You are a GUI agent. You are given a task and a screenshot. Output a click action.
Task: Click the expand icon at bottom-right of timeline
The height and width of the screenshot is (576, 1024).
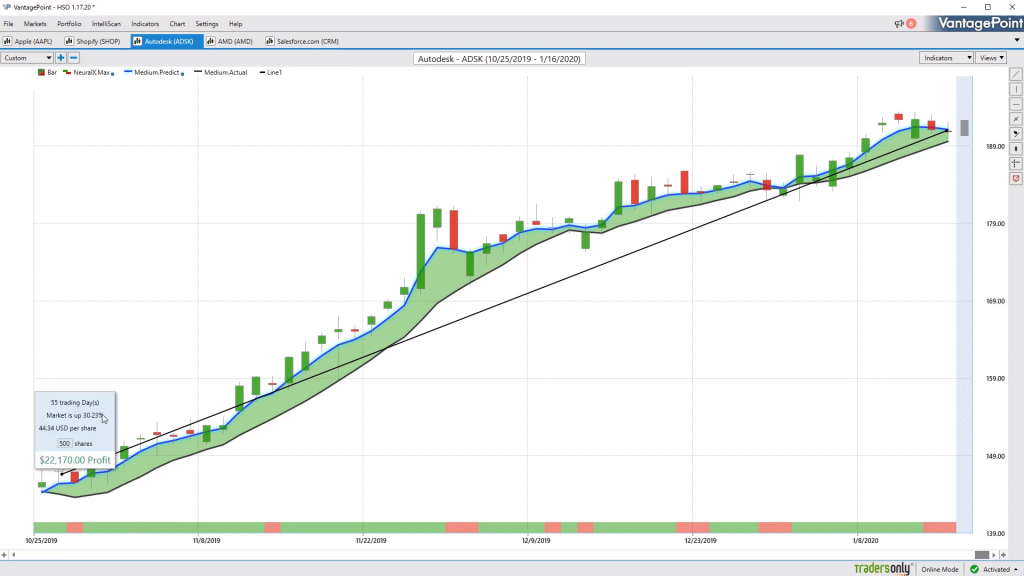click(1004, 555)
